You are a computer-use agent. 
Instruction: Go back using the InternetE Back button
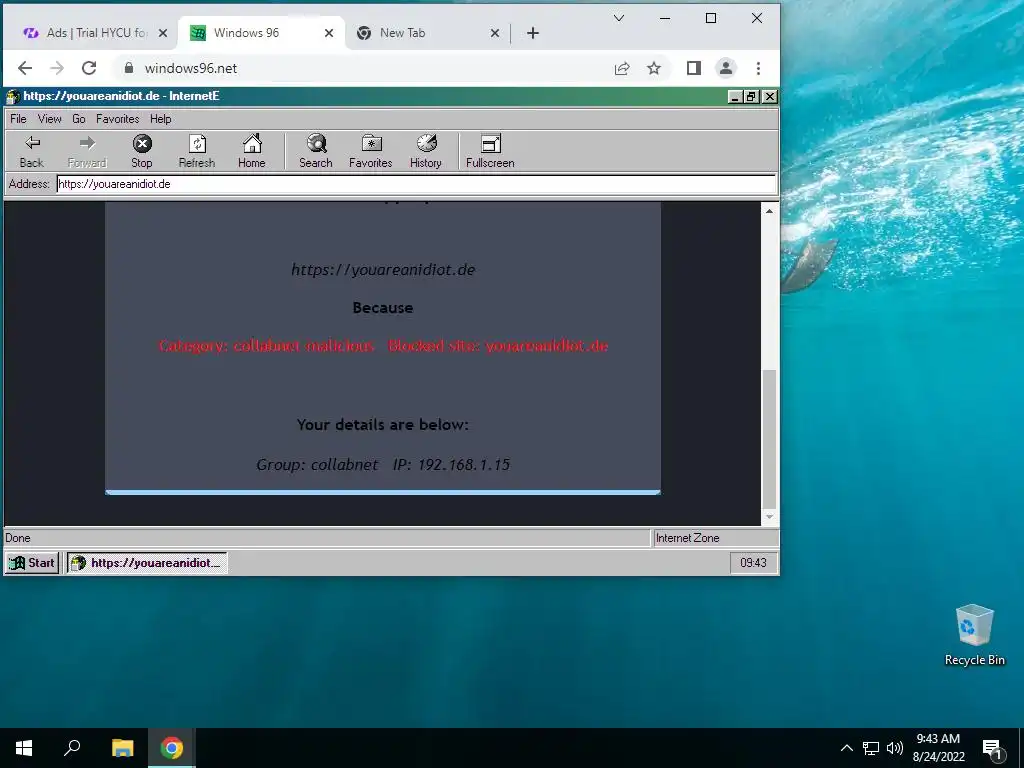pos(31,152)
